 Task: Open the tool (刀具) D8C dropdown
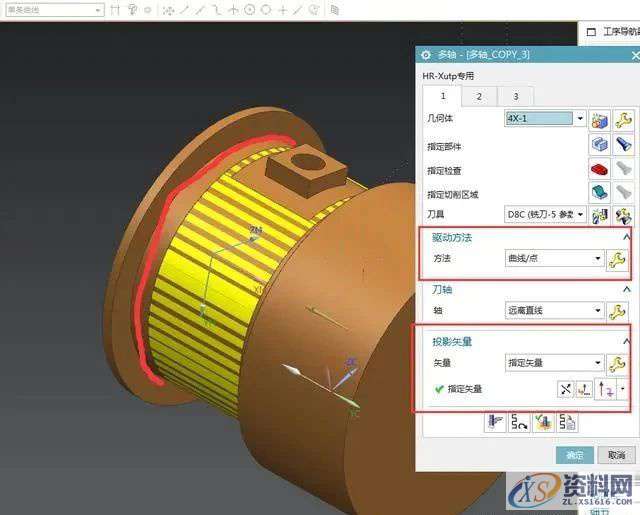click(580, 215)
